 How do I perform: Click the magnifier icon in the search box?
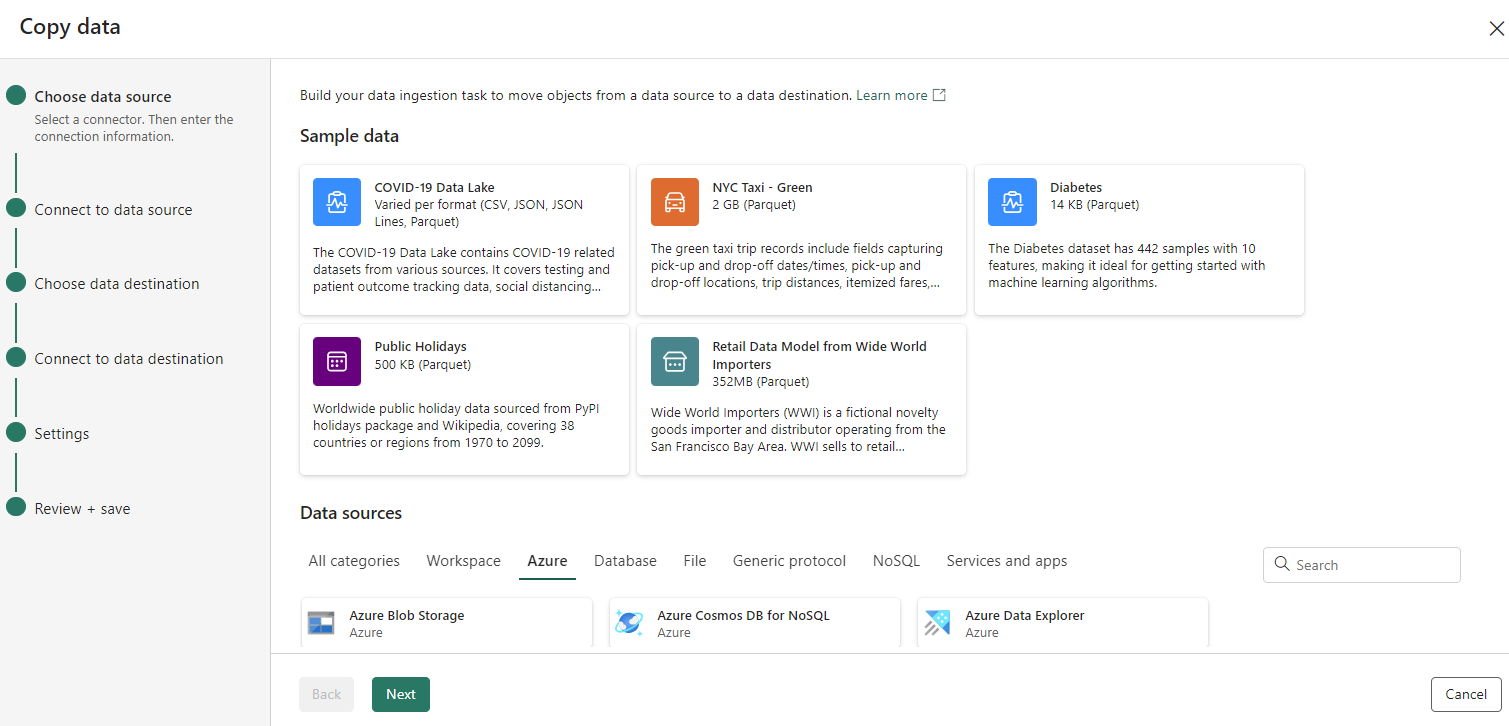pyautogui.click(x=1282, y=564)
